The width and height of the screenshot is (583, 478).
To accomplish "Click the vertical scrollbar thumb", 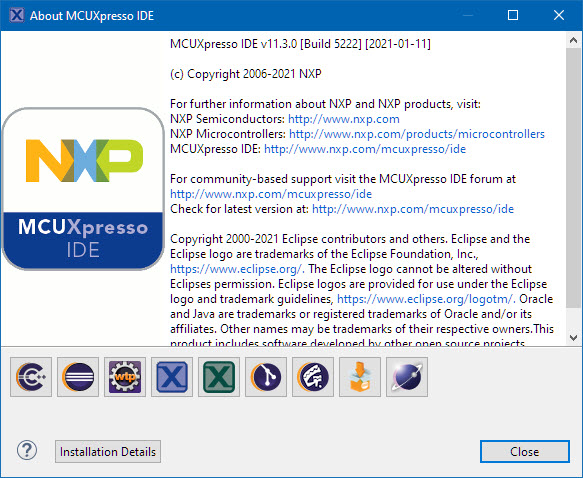I will (573, 178).
